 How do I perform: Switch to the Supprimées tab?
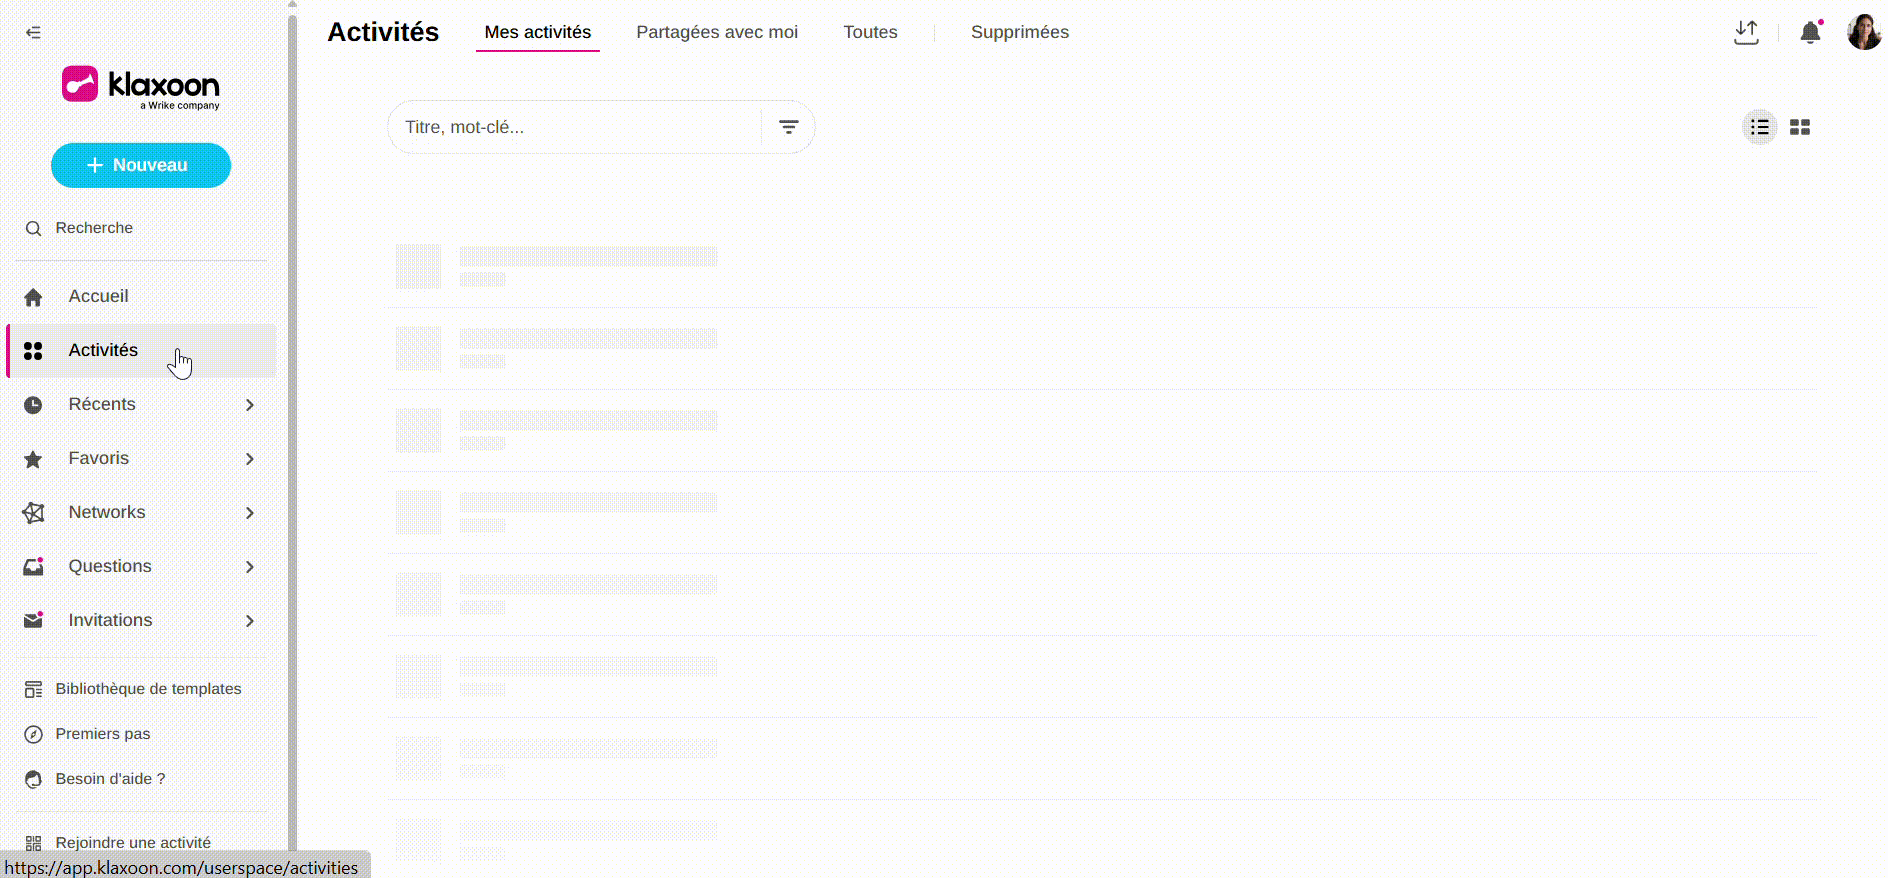[x=1019, y=32]
